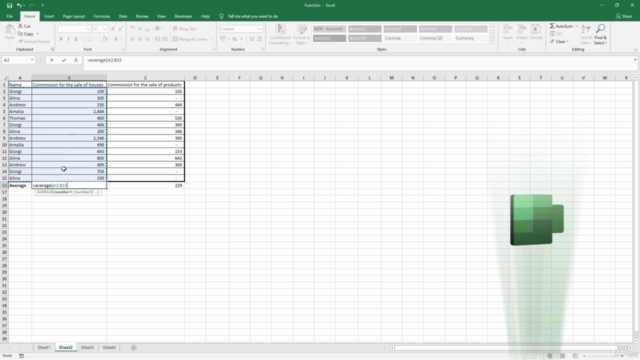Undo the last action

(19, 5)
